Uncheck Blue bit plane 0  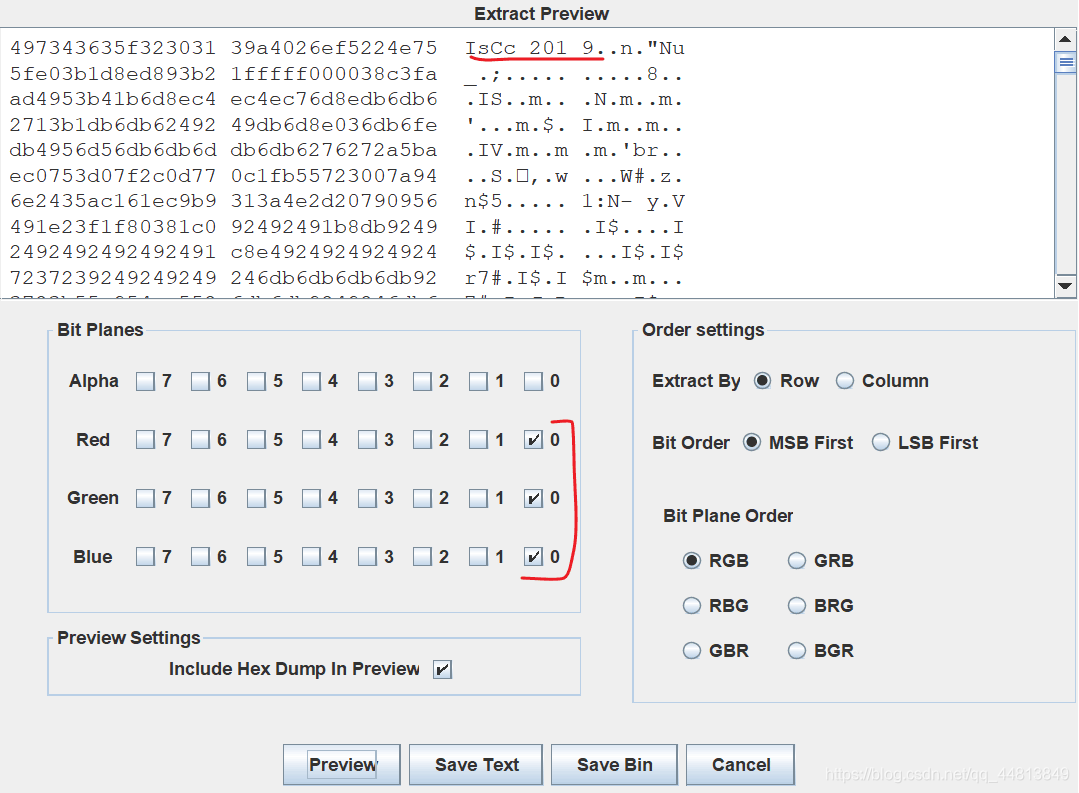[x=533, y=557]
